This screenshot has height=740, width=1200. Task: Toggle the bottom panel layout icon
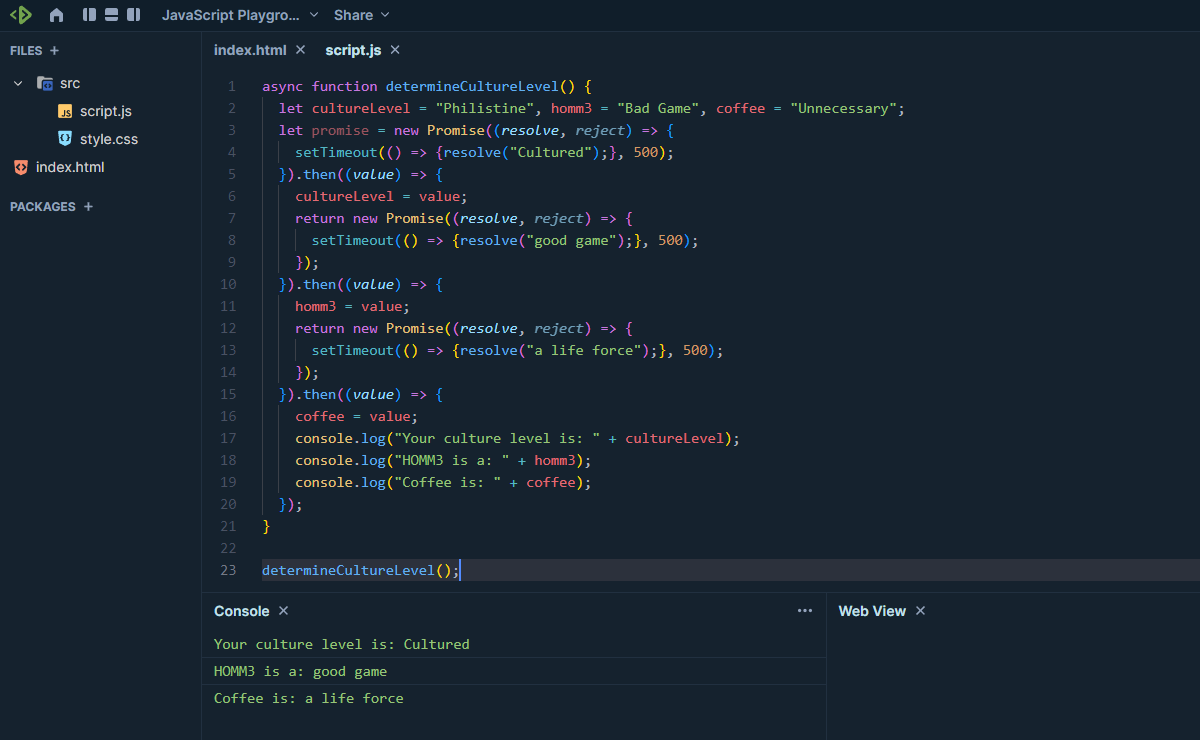click(111, 15)
